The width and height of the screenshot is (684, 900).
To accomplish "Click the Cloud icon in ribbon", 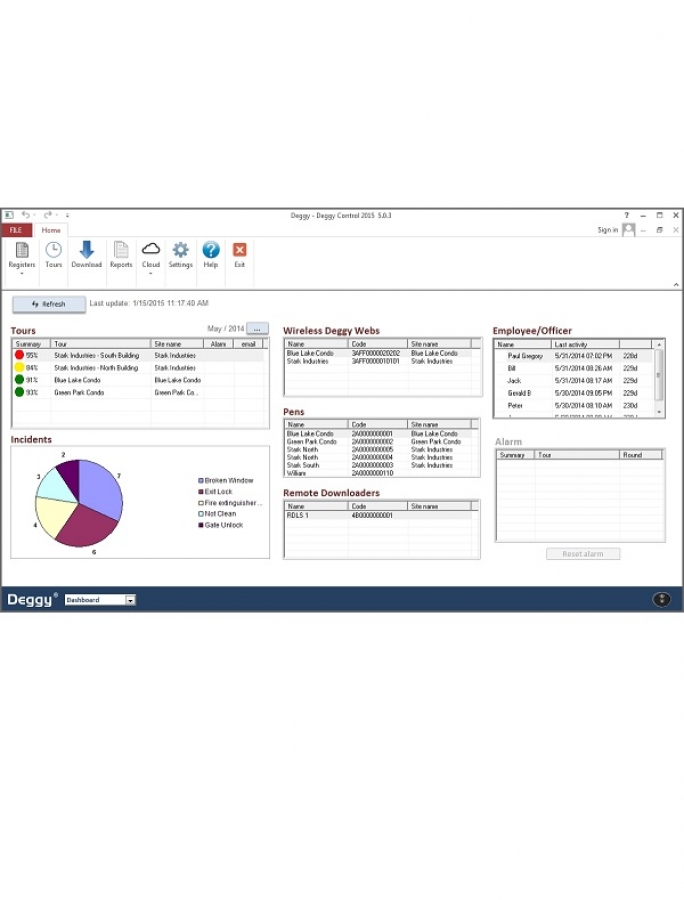I will [151, 249].
